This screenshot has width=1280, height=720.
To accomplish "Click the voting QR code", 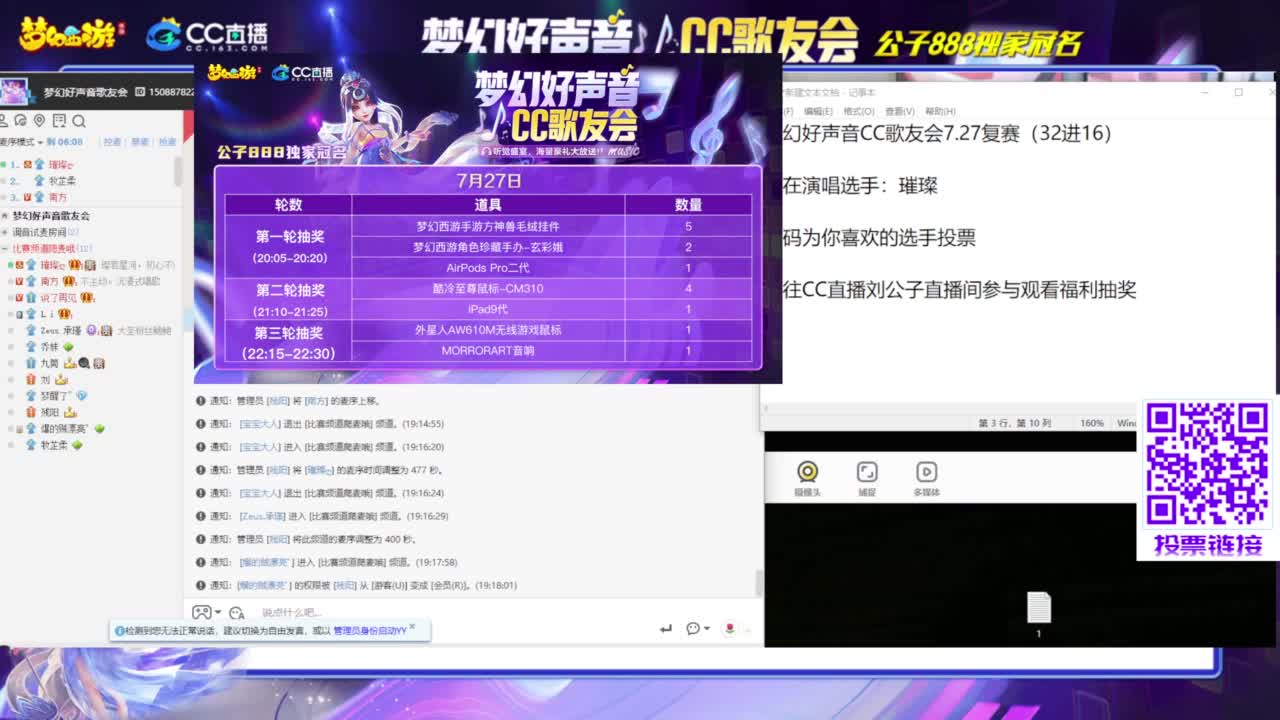I will 1207,465.
